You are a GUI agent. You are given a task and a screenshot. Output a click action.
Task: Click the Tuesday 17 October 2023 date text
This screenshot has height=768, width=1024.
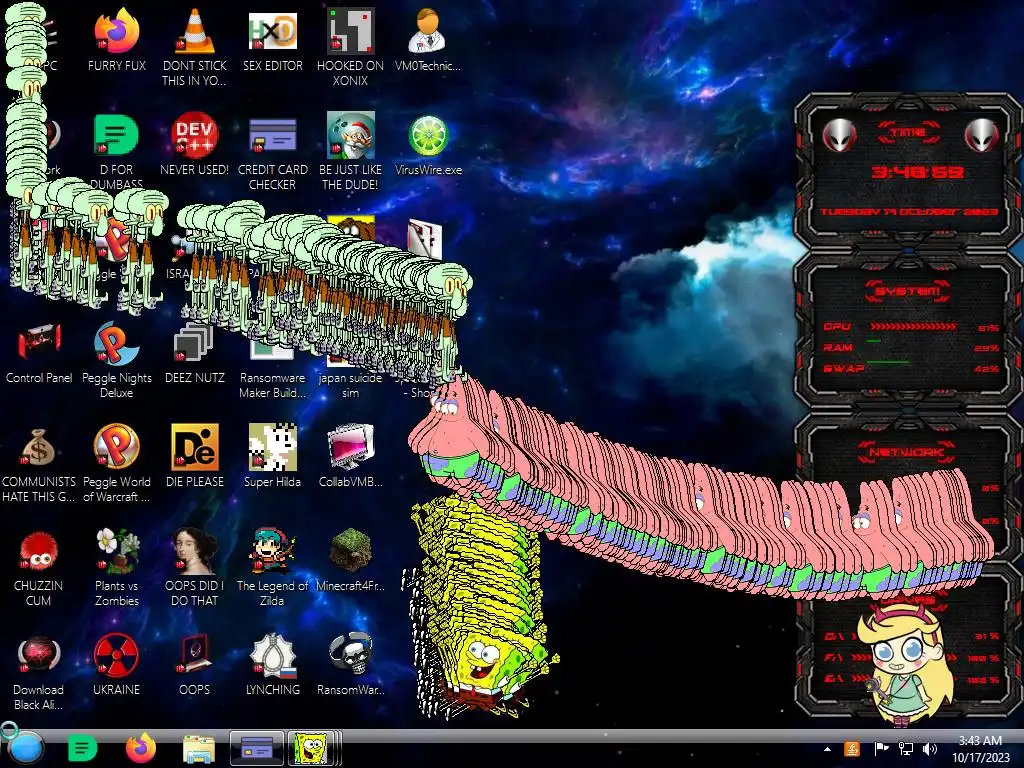point(908,212)
